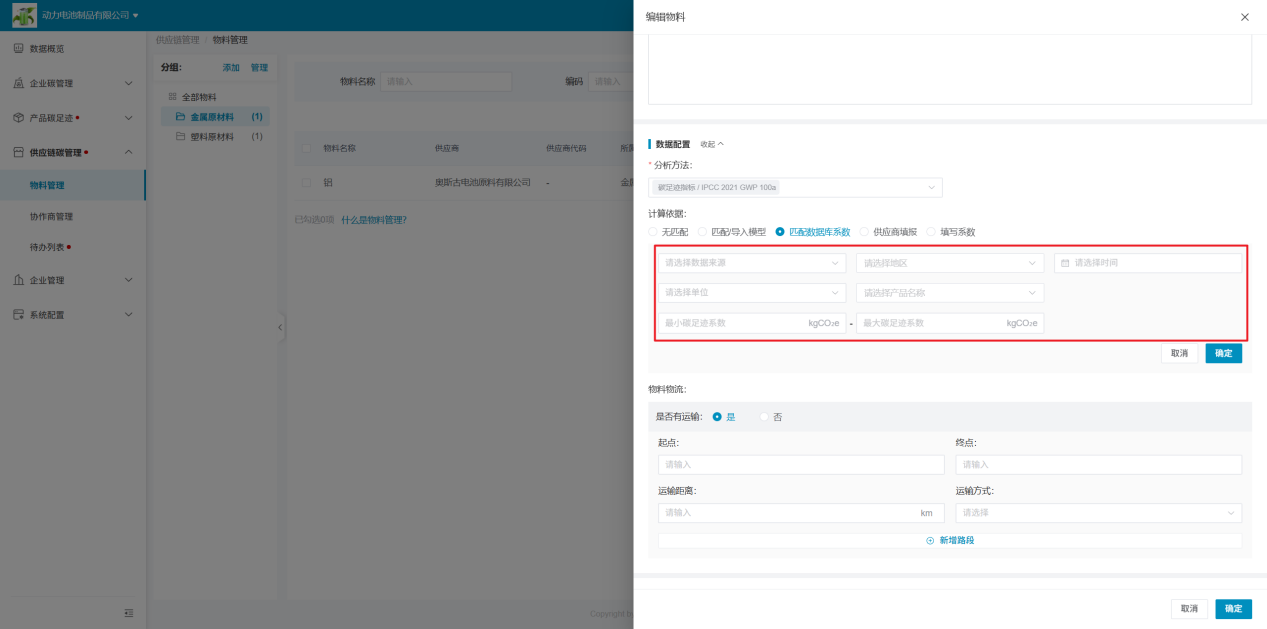Open the 分析方法 dropdown

pos(794,187)
